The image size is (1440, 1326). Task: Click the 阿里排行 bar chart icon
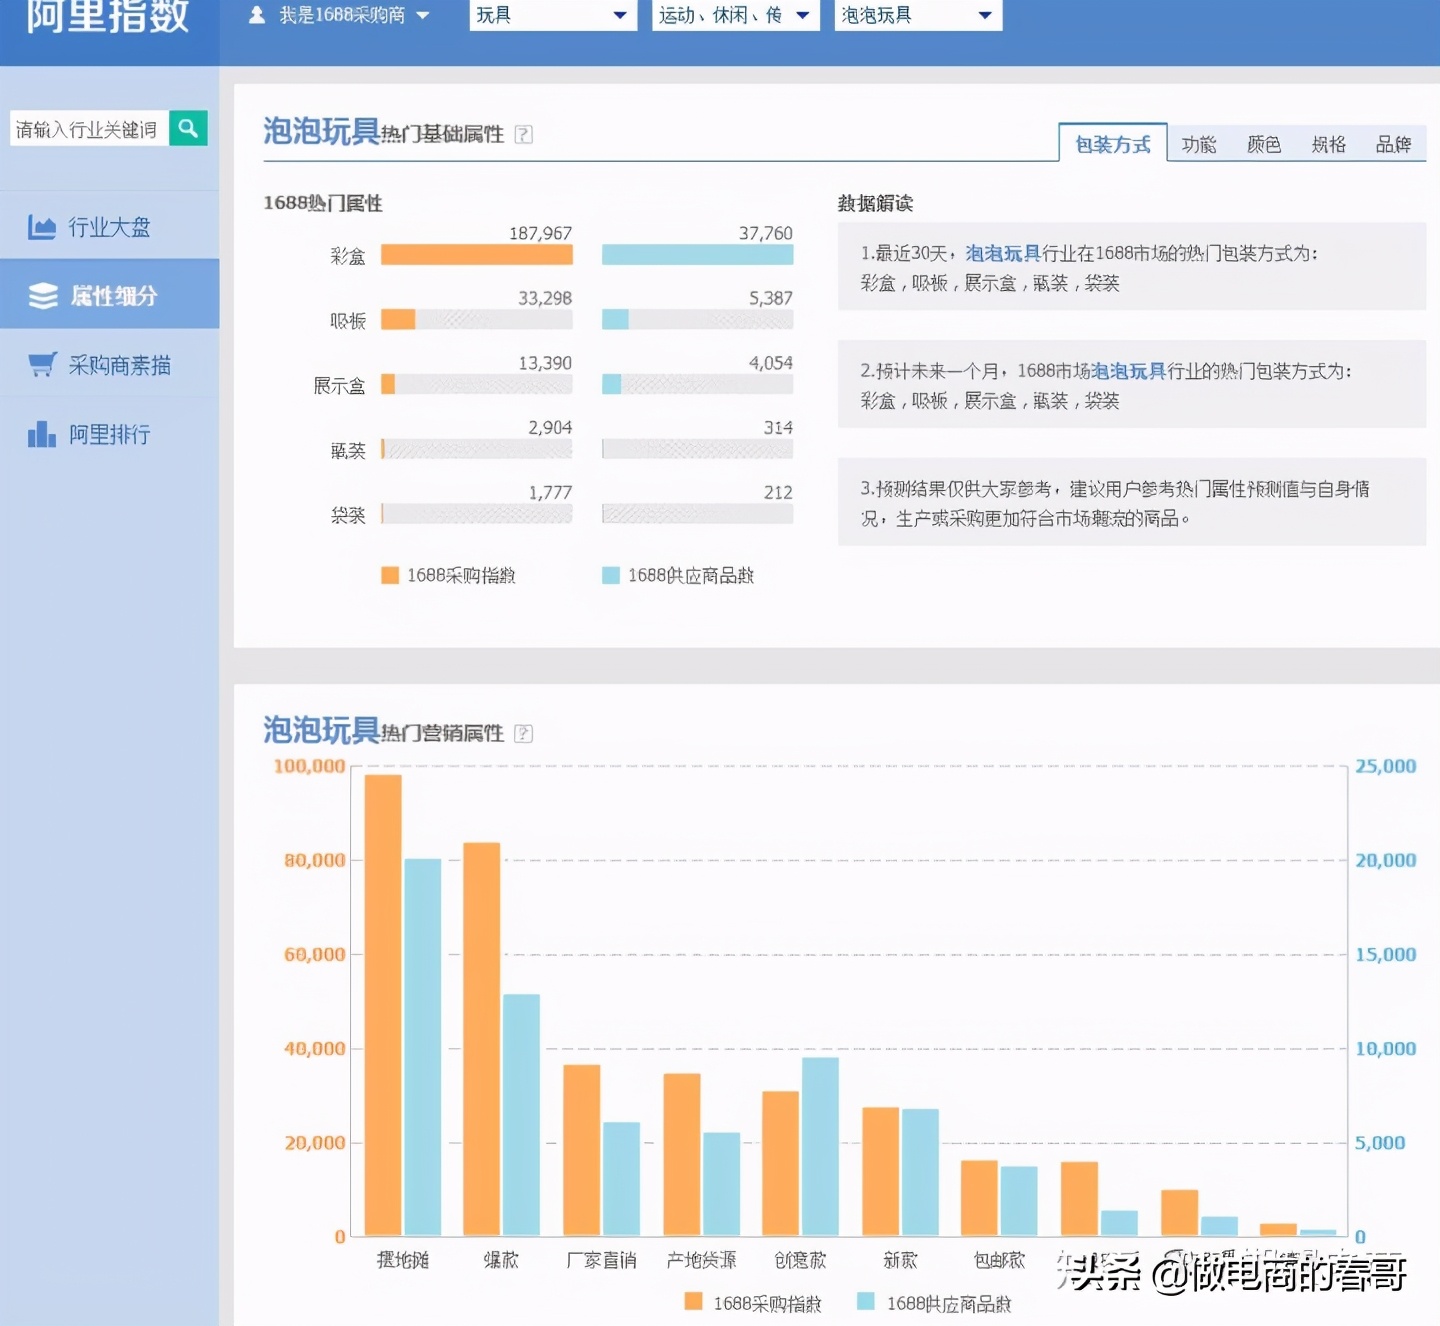(42, 435)
